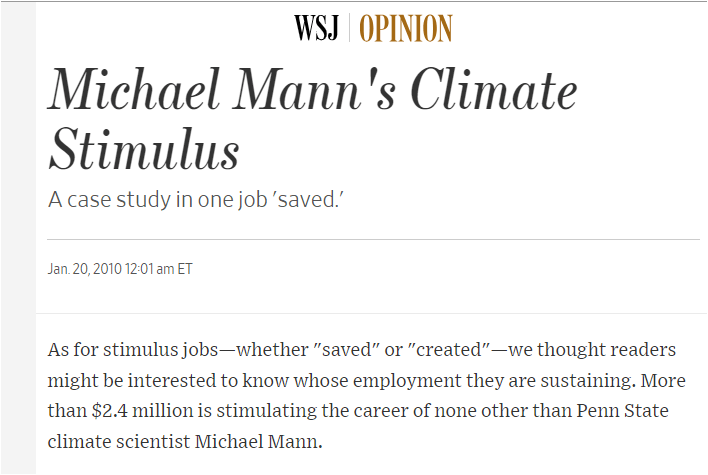Open the OPINION section link
The height and width of the screenshot is (475, 708).
[405, 28]
